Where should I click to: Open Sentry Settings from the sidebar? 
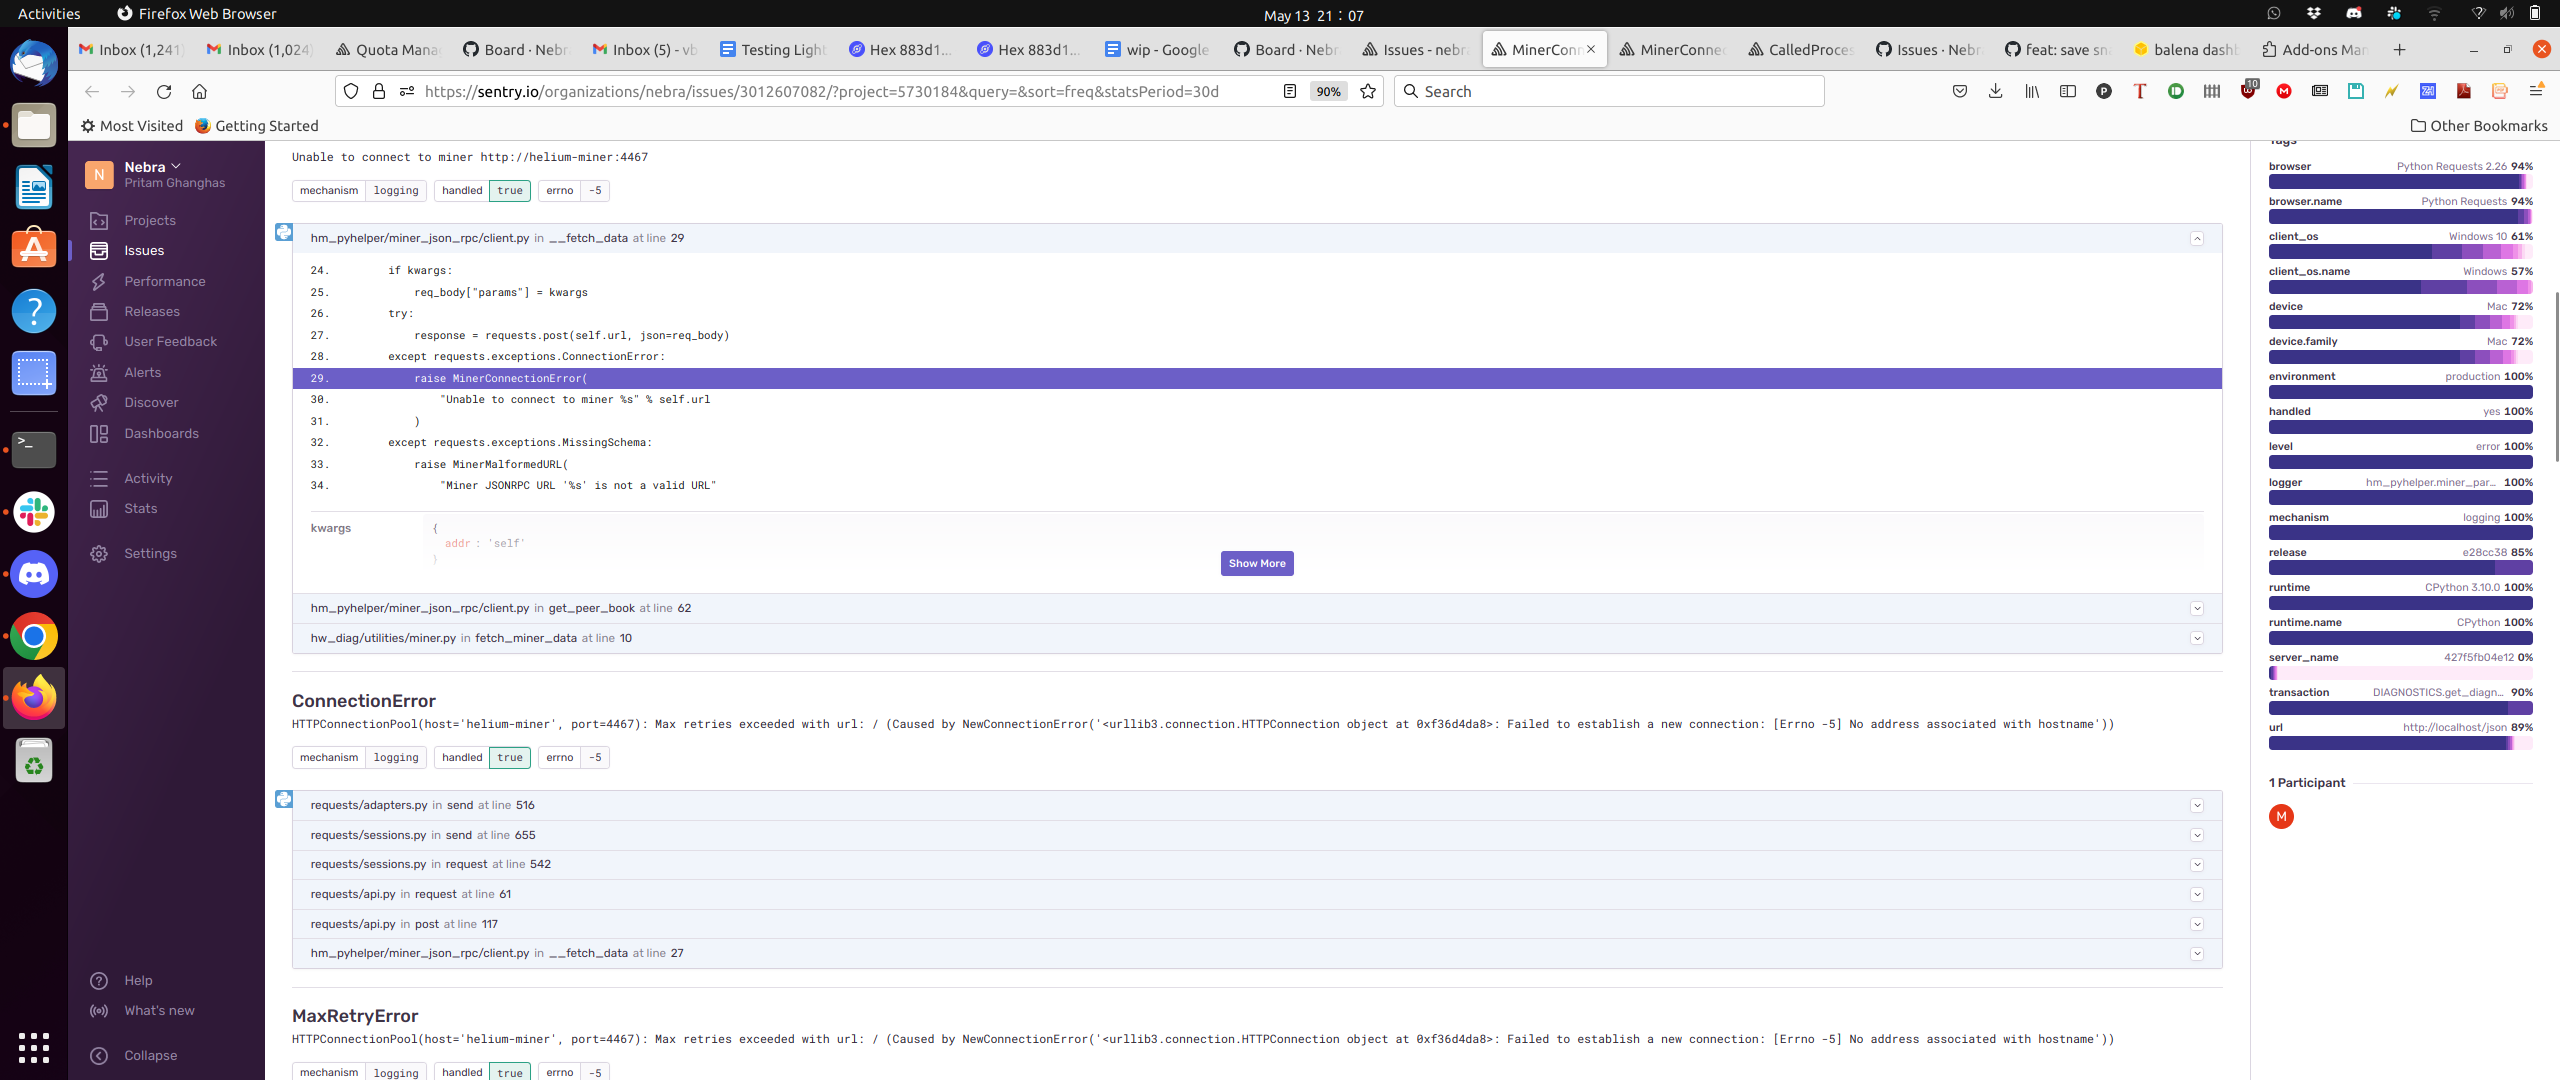150,553
